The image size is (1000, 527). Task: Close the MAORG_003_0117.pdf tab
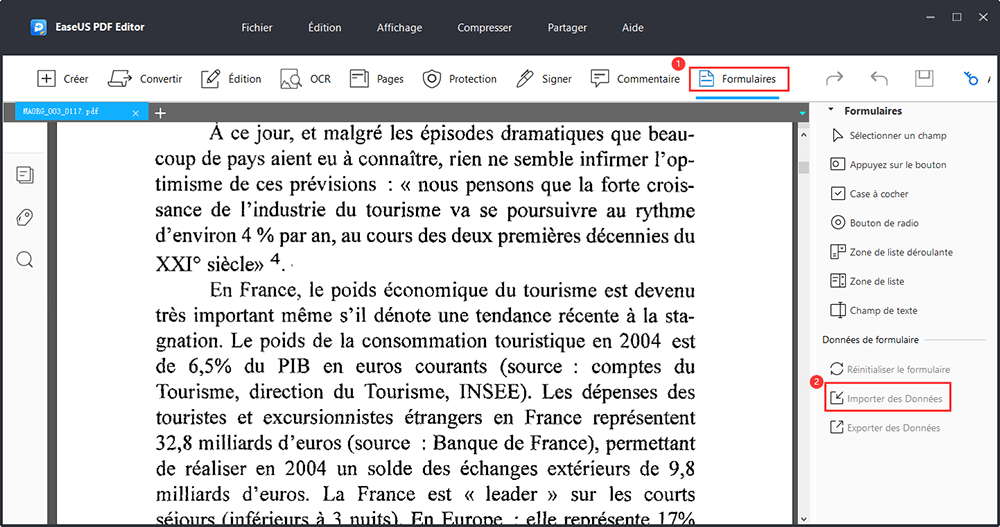tap(135, 113)
